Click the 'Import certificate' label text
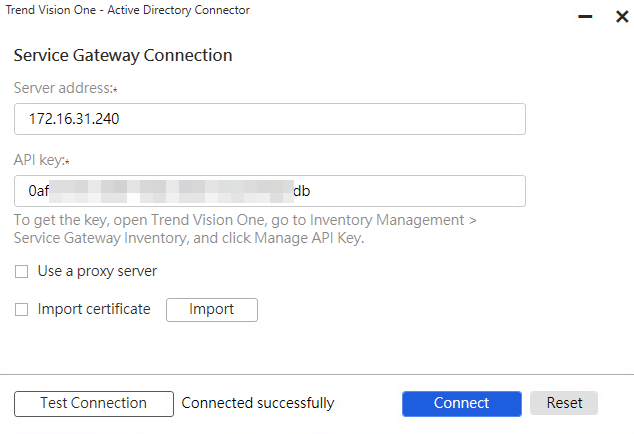Screen dimensions: 634x434 pyautogui.click(x=94, y=310)
